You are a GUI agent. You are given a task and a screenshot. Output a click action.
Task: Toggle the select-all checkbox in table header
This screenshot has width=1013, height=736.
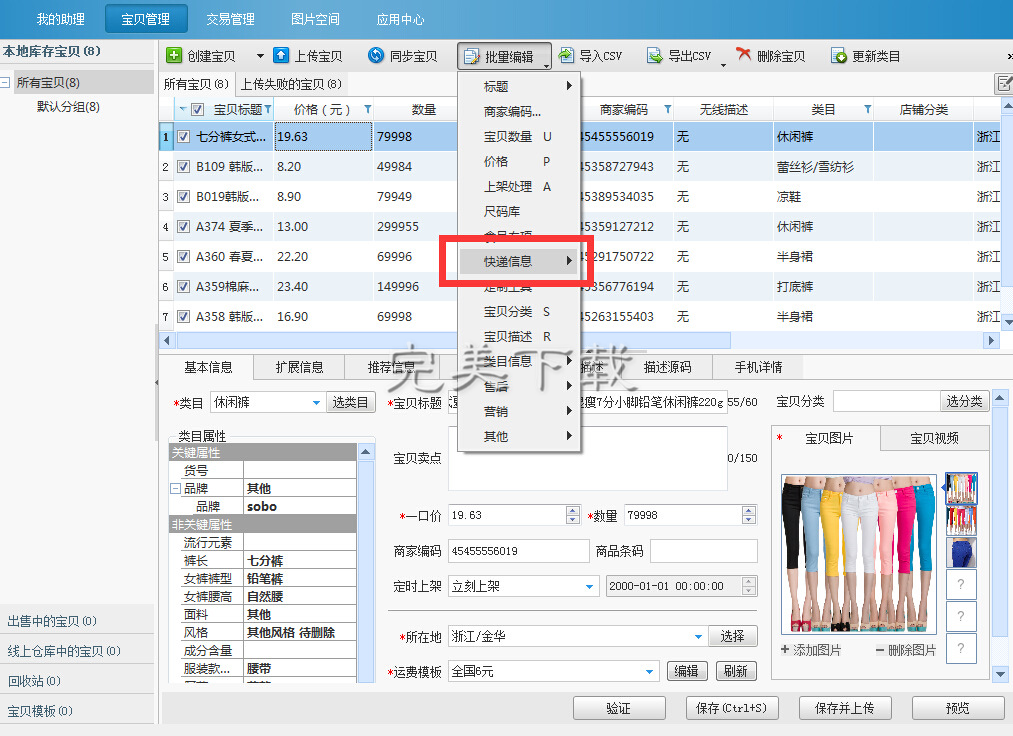pyautogui.click(x=198, y=110)
